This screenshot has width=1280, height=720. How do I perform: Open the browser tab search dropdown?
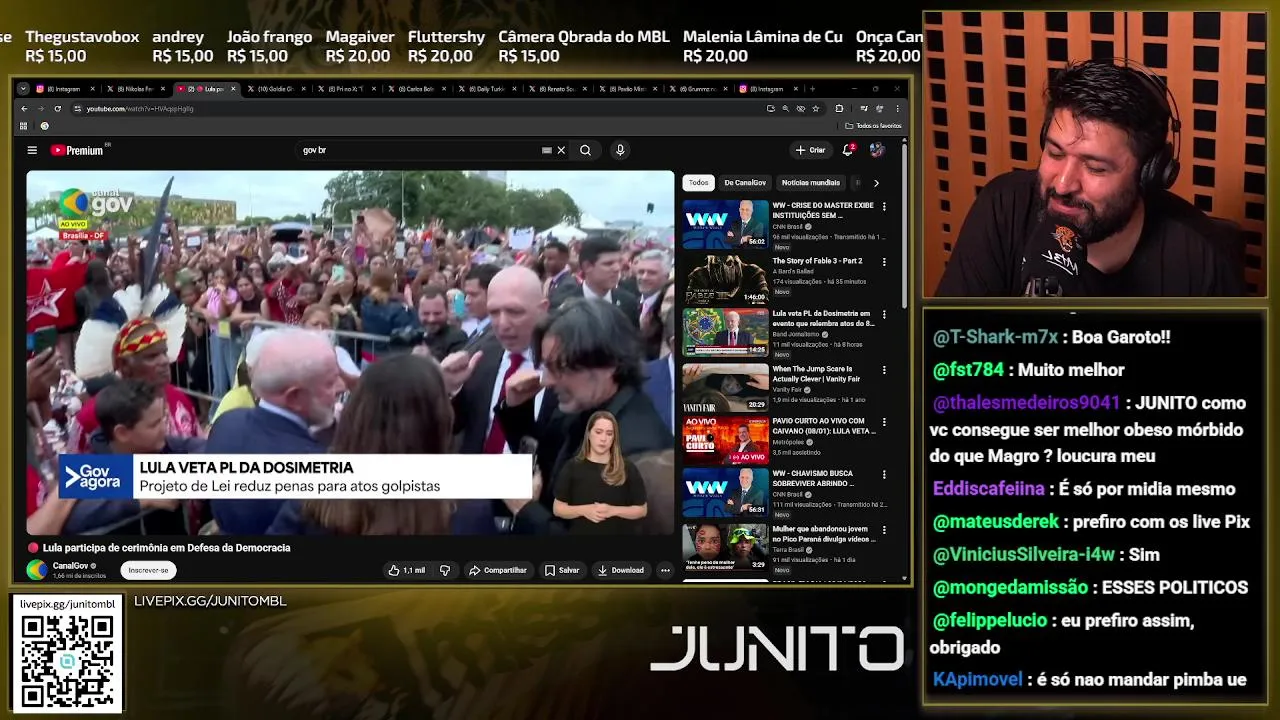point(23,89)
